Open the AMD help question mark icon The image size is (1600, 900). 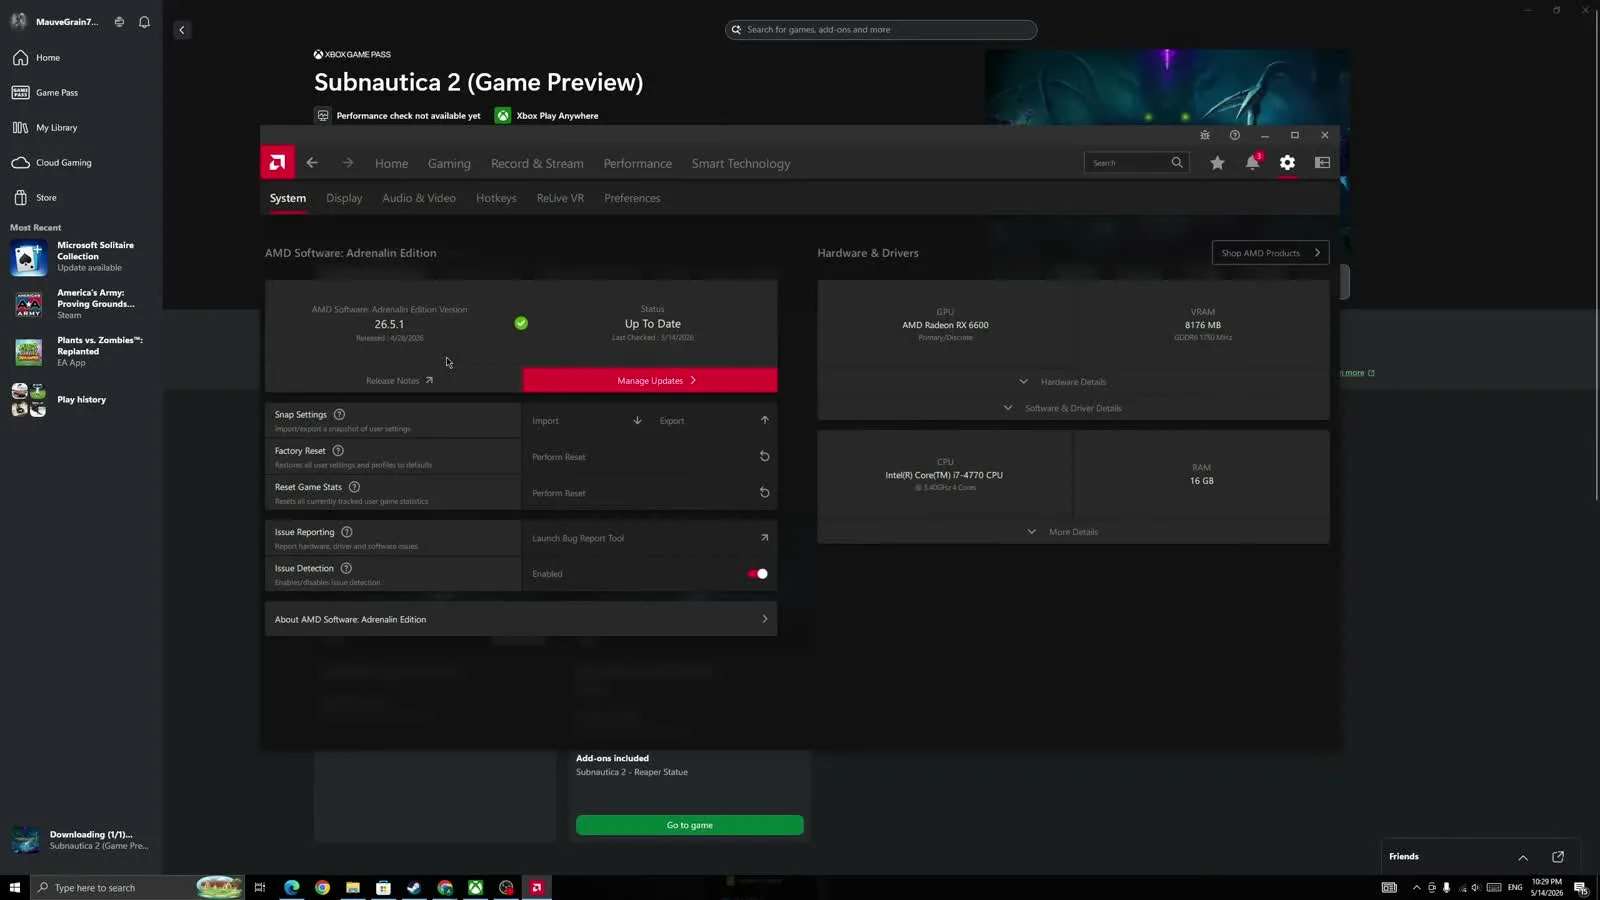point(1235,135)
